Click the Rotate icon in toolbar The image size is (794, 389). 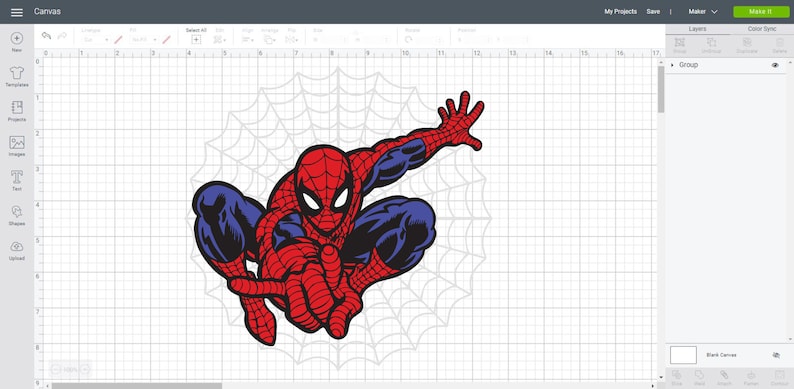coord(408,40)
